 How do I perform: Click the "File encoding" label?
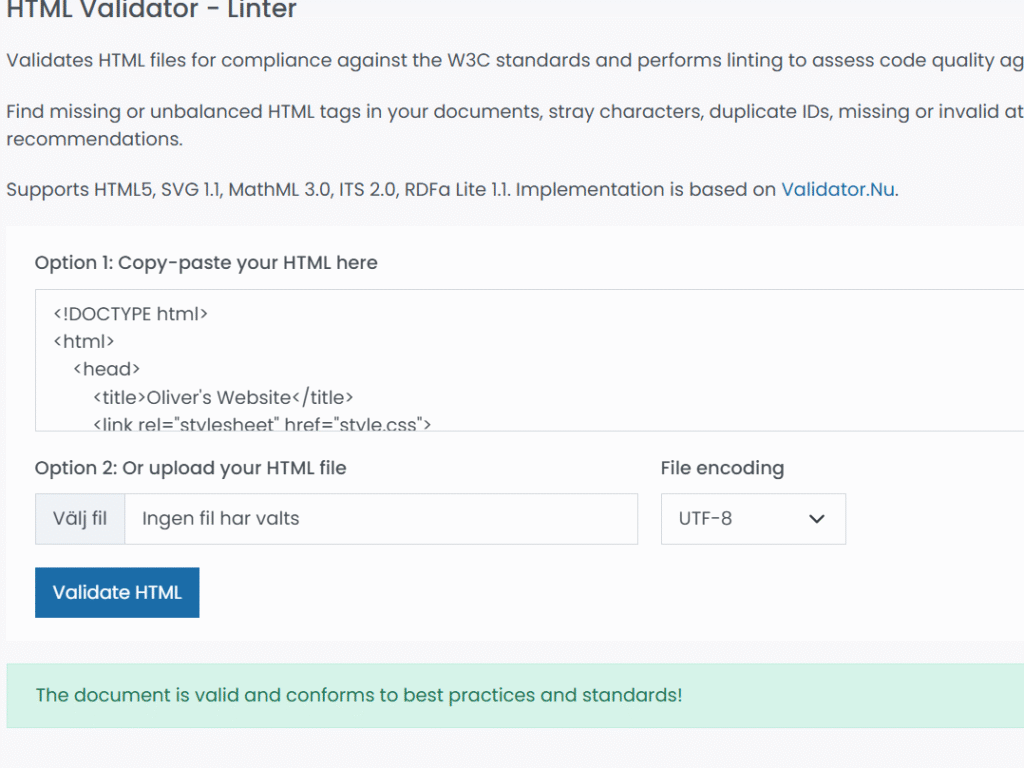pyautogui.click(x=722, y=468)
